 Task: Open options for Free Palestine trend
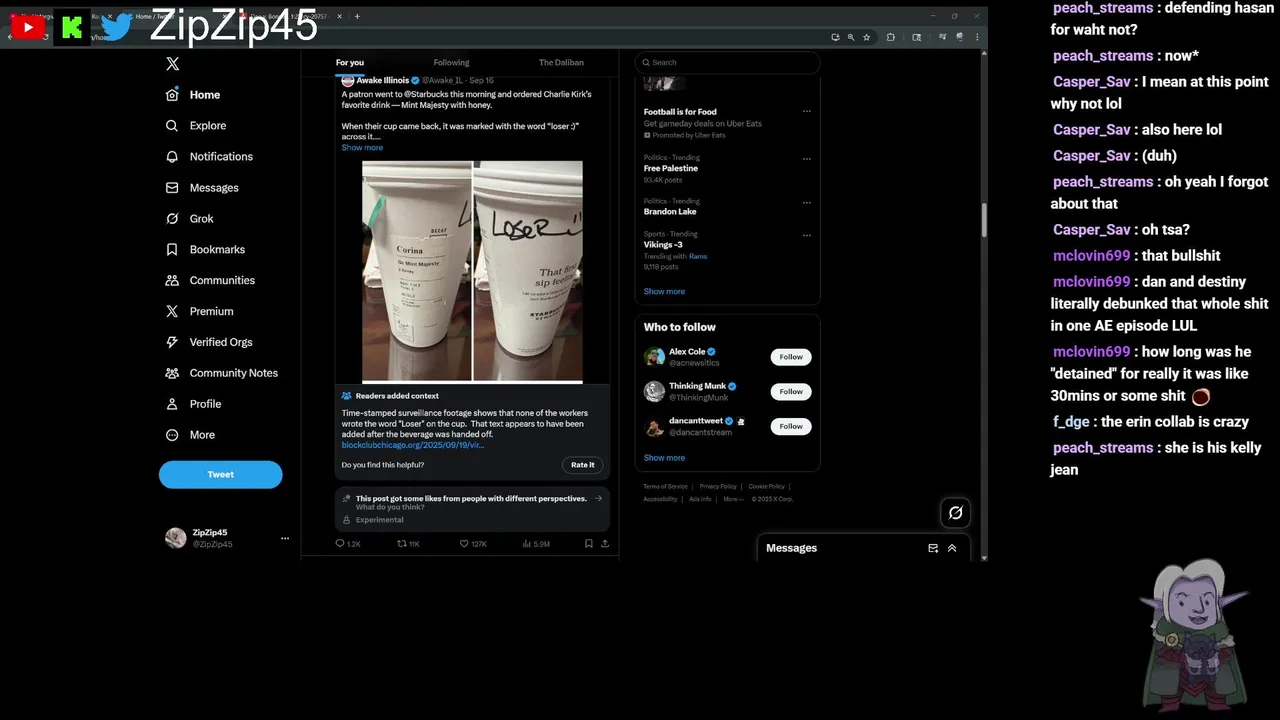click(x=807, y=158)
